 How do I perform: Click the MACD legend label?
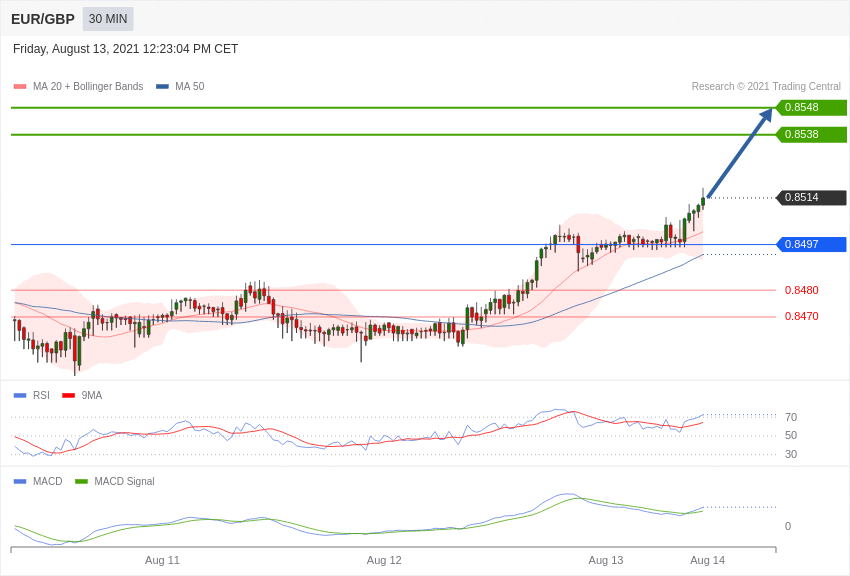48,481
